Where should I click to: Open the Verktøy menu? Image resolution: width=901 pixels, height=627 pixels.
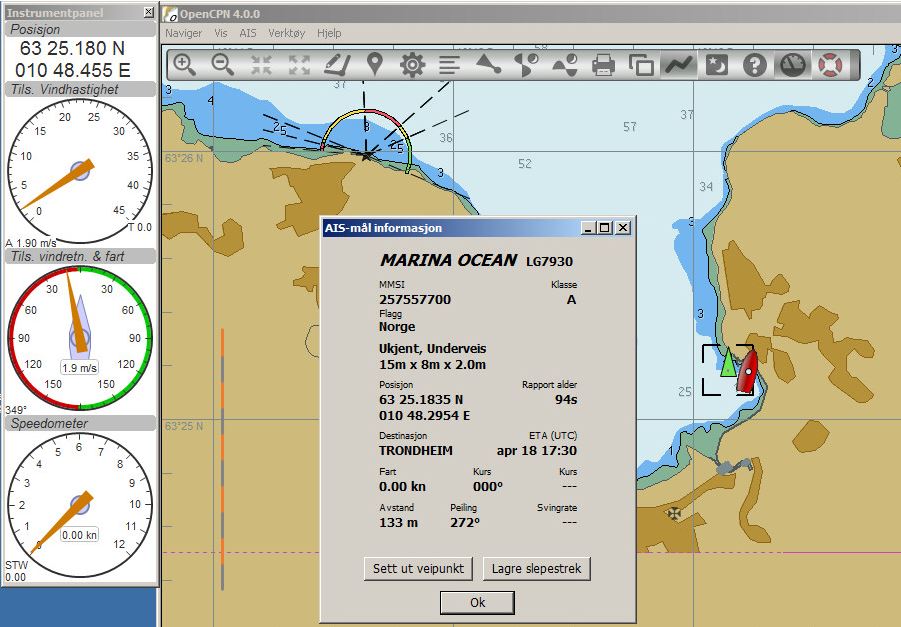click(x=287, y=33)
